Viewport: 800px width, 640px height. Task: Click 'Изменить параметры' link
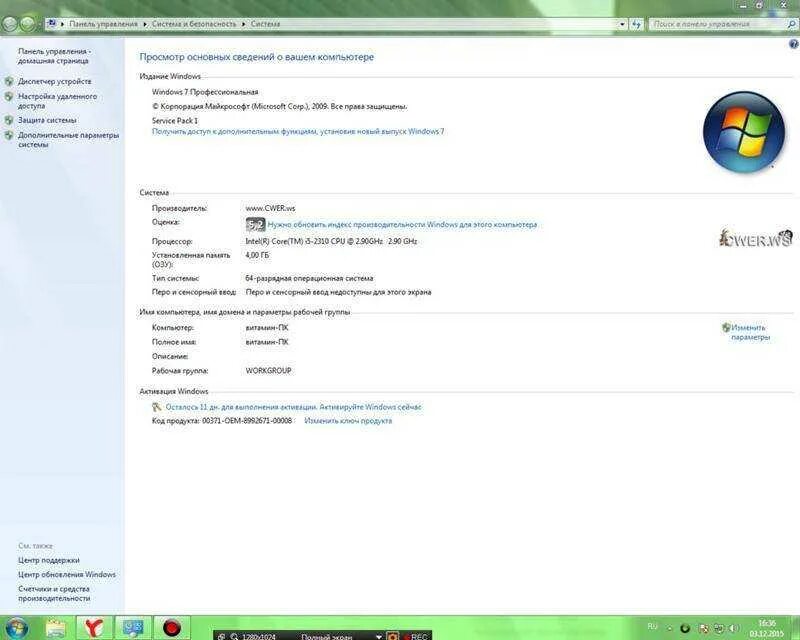click(x=750, y=332)
